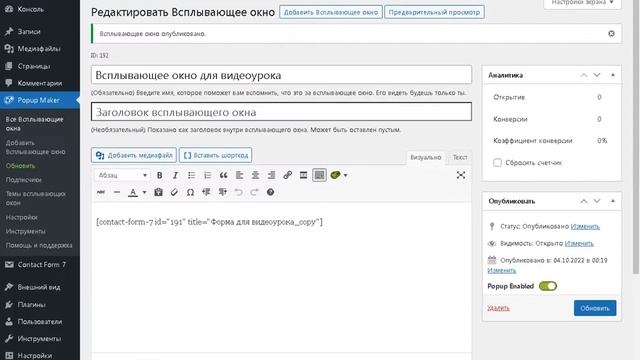Focus the Заголовок всплывающего окна field

click(281, 112)
